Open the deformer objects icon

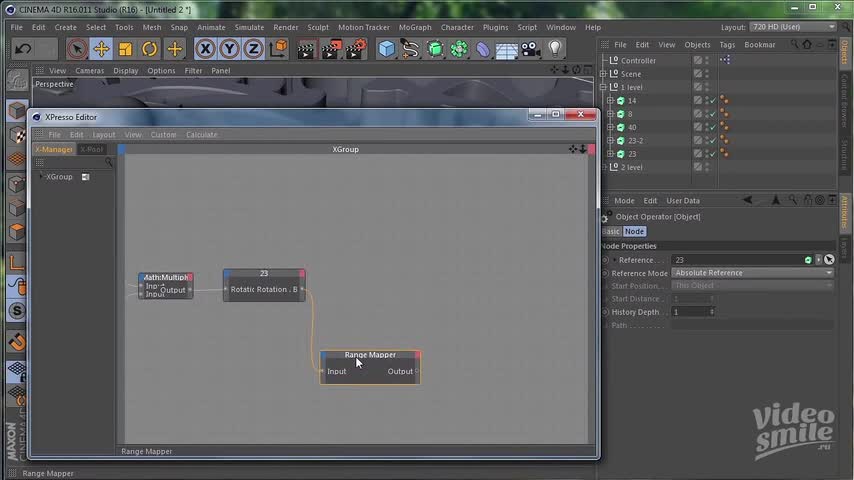[x=483, y=49]
